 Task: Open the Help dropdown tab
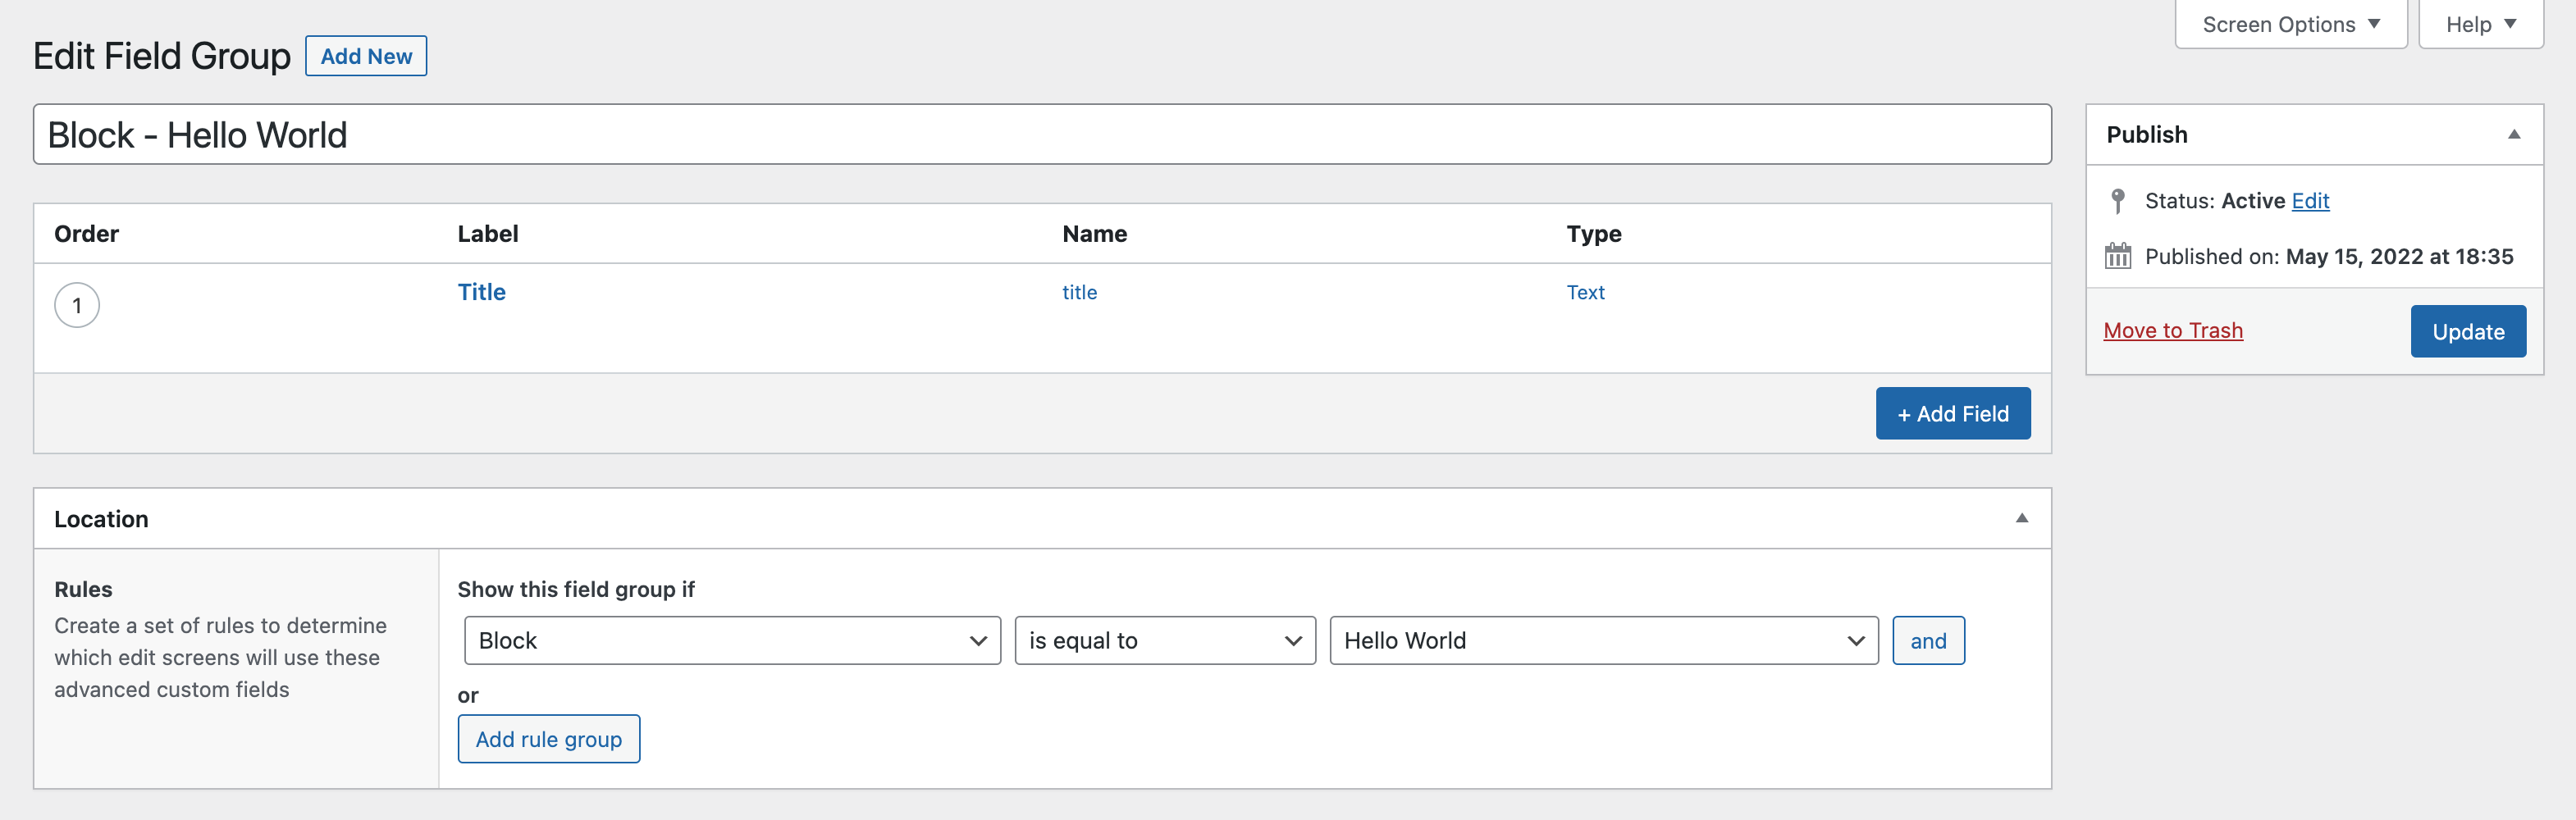tap(2480, 24)
